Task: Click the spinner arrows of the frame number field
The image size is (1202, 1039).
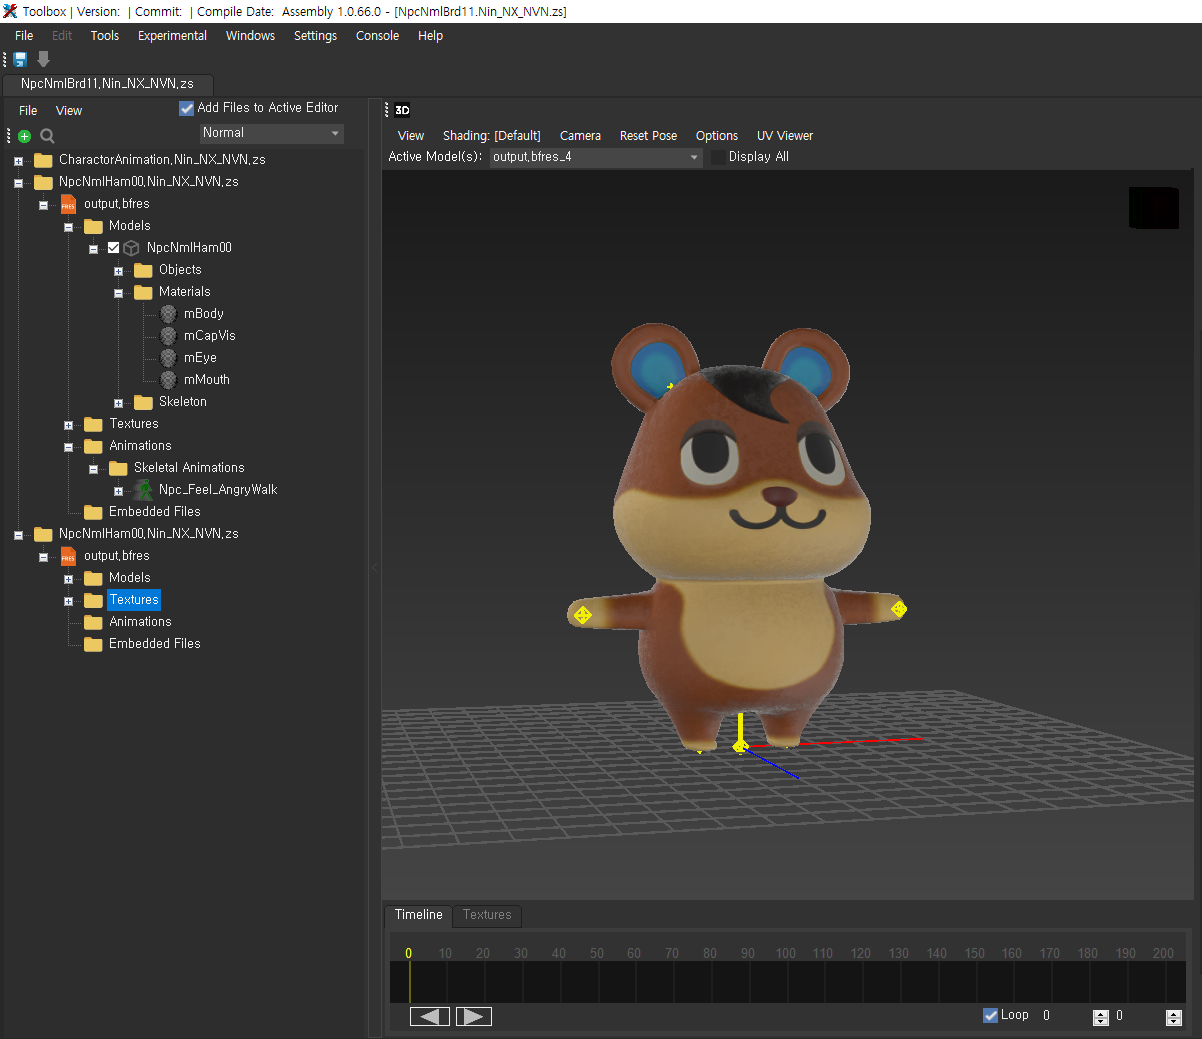Action: [x=1101, y=1017]
